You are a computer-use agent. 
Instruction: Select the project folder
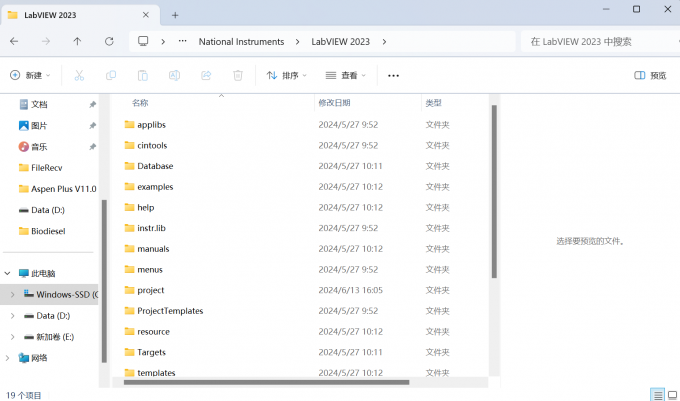tap(150, 290)
